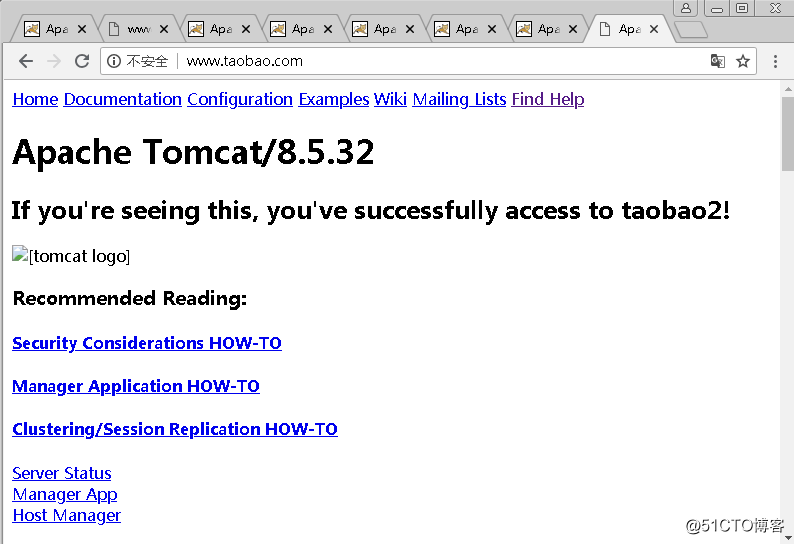Open the Manager App link
Viewport: 794px width, 544px height.
coord(65,494)
